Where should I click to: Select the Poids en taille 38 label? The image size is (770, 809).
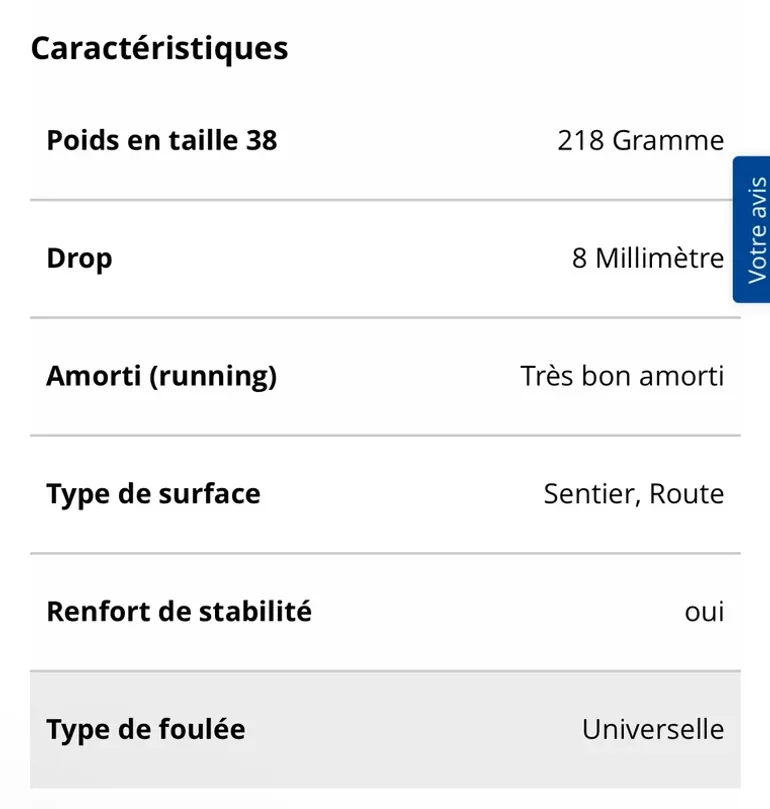(162, 140)
